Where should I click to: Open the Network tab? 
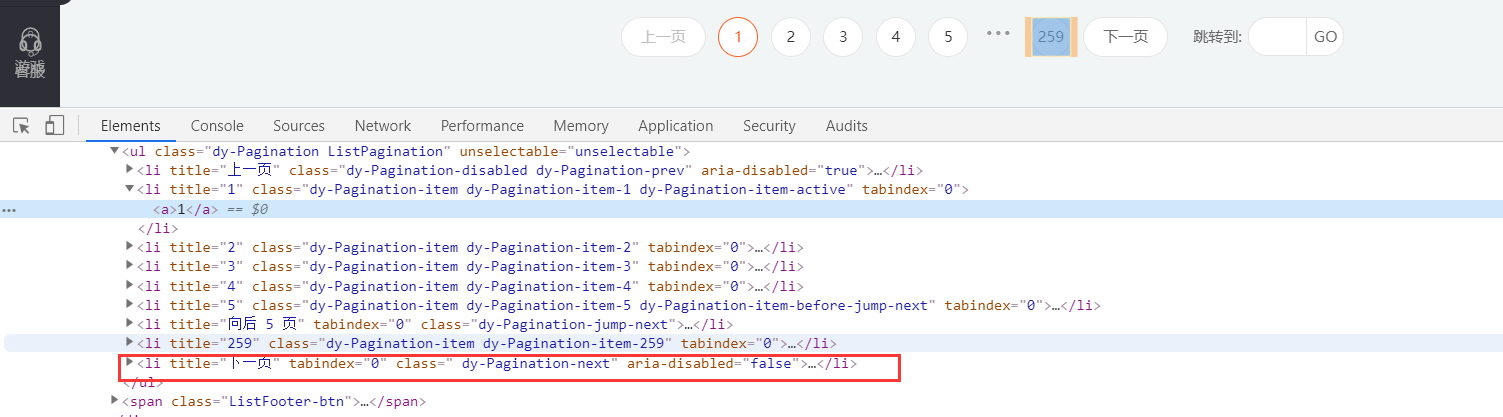[x=383, y=126]
